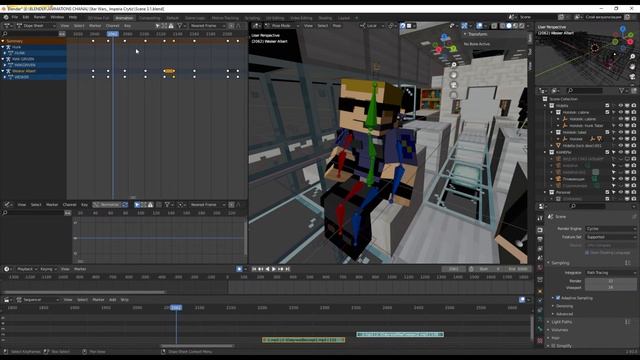Open the outliner display mode dropdown
The width and height of the screenshot is (640, 360).
click(x=555, y=91)
